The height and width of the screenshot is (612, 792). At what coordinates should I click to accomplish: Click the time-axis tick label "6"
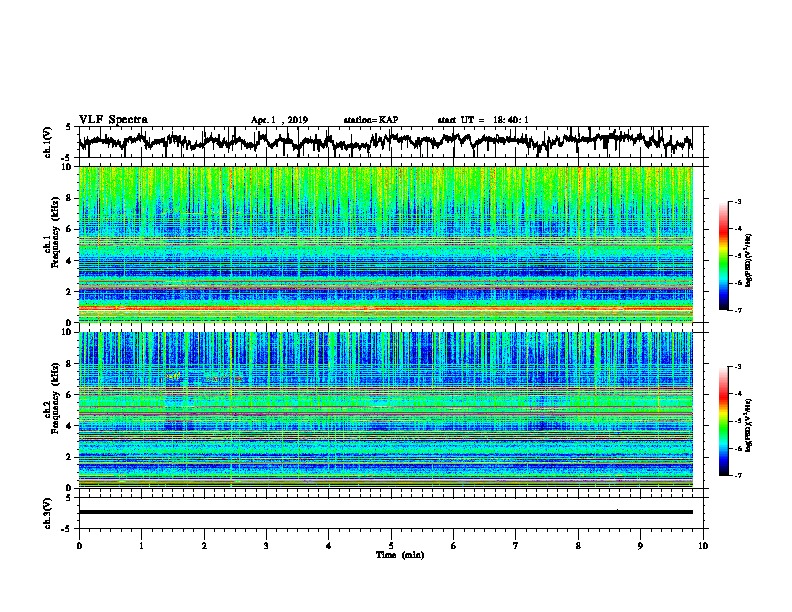pos(454,546)
